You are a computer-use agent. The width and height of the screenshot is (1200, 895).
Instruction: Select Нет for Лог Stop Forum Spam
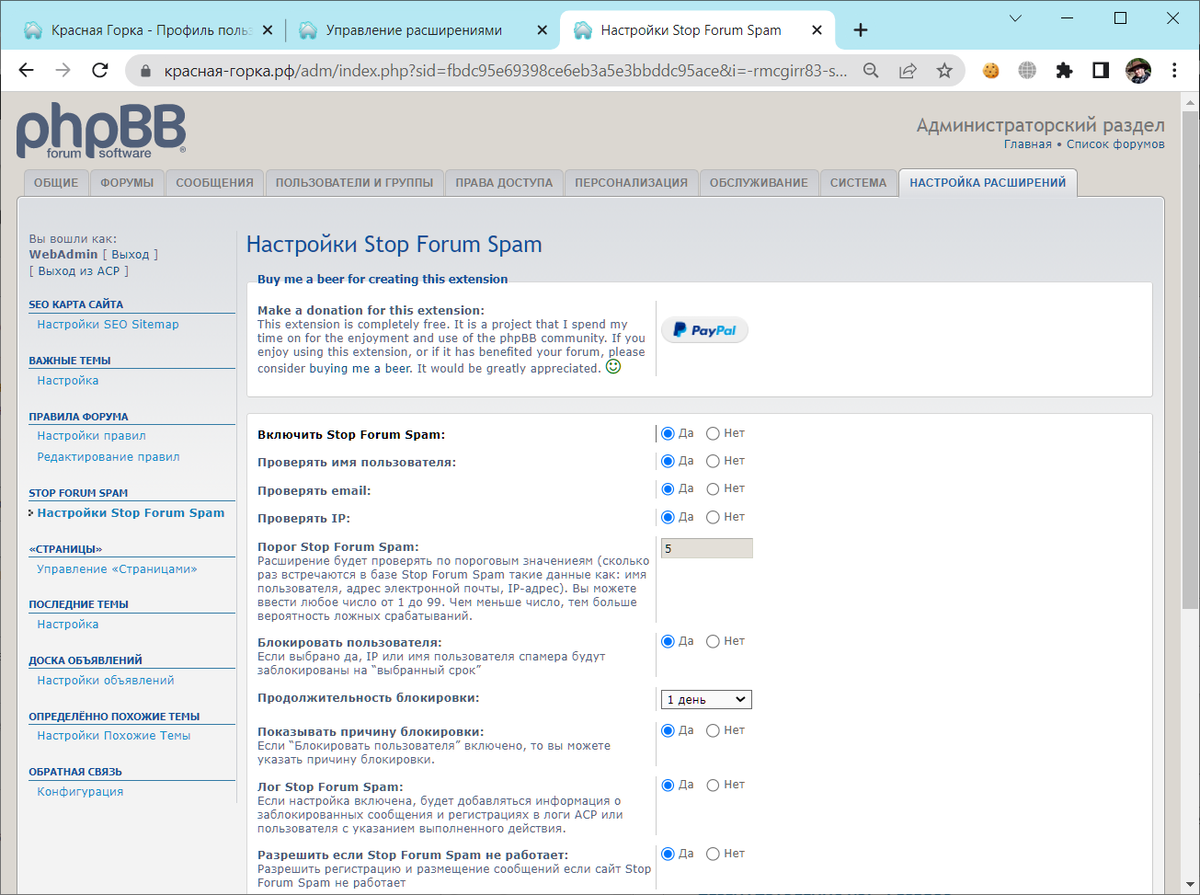coord(713,785)
